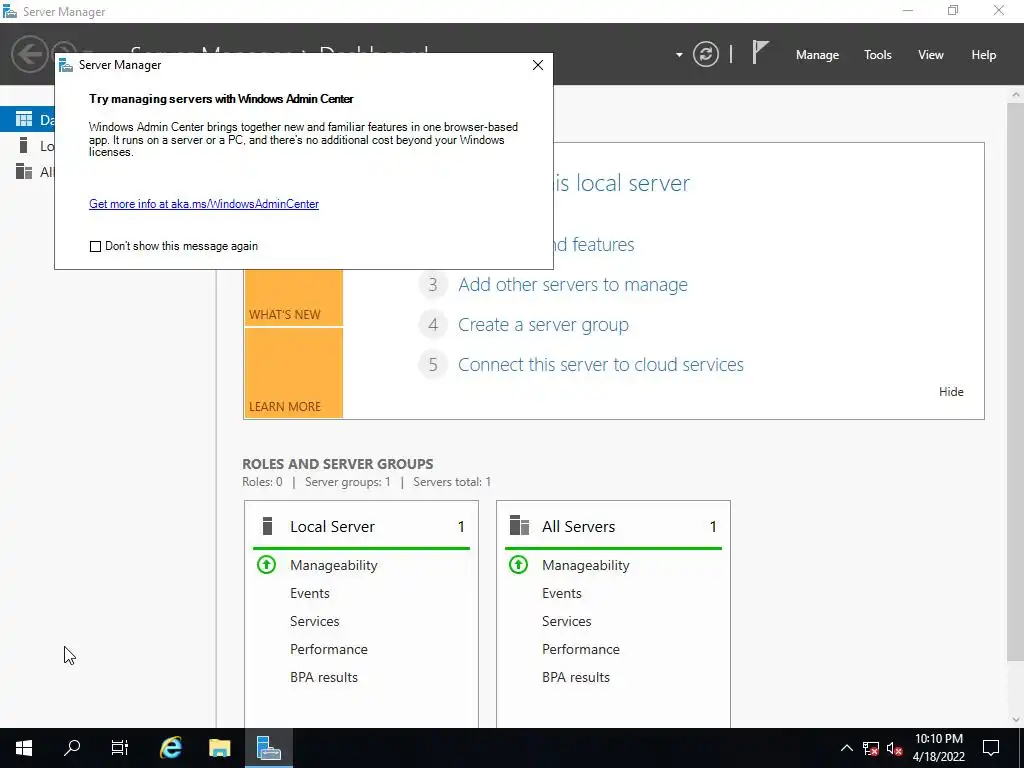
Task: Open Performance under All Servers
Action: [x=581, y=649]
